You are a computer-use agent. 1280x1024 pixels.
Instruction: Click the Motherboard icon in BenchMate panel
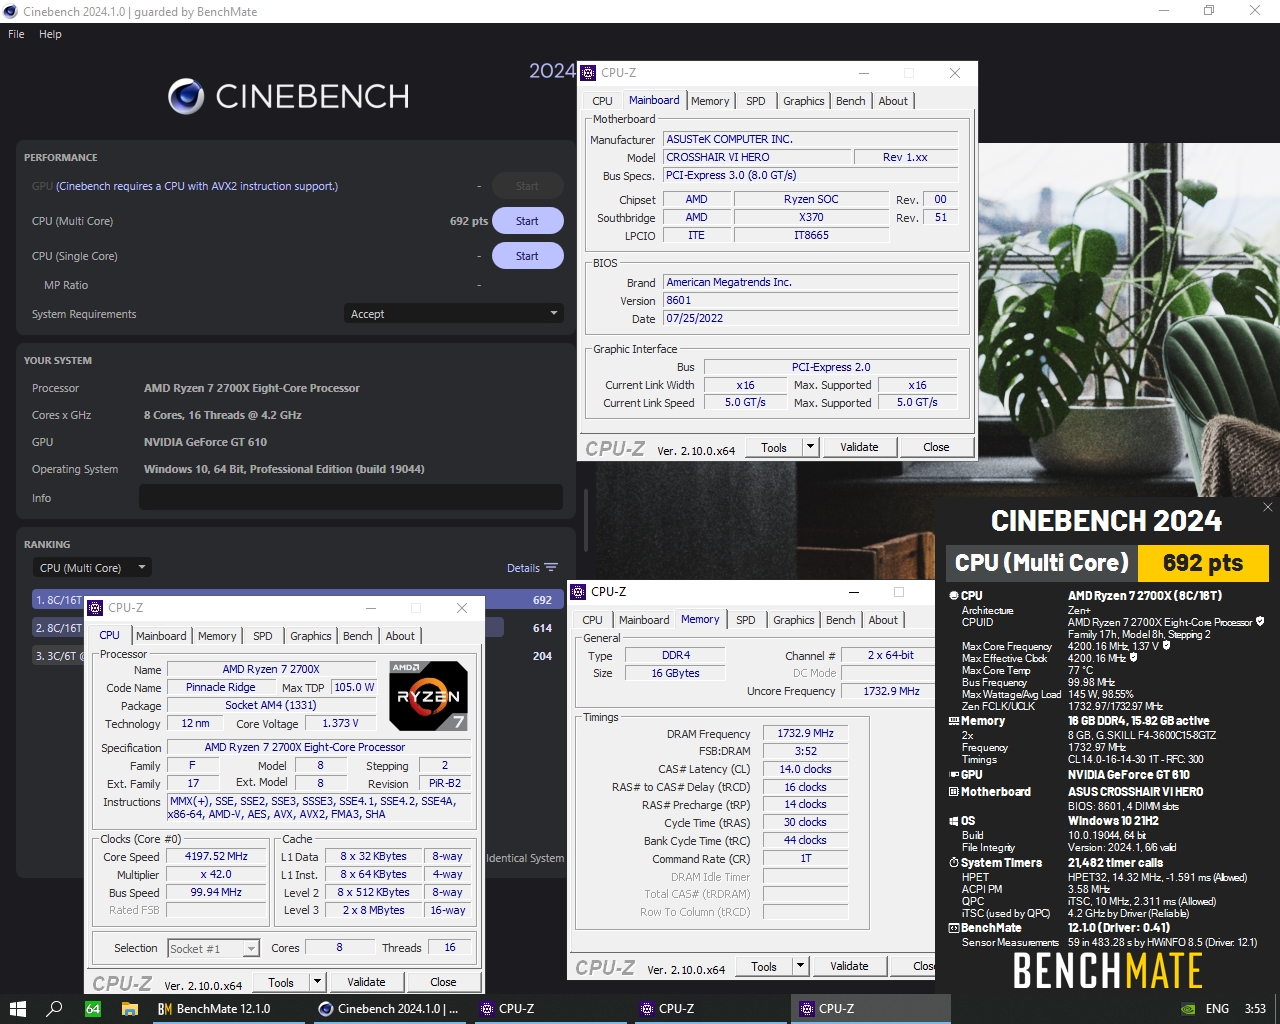pyautogui.click(x=954, y=792)
